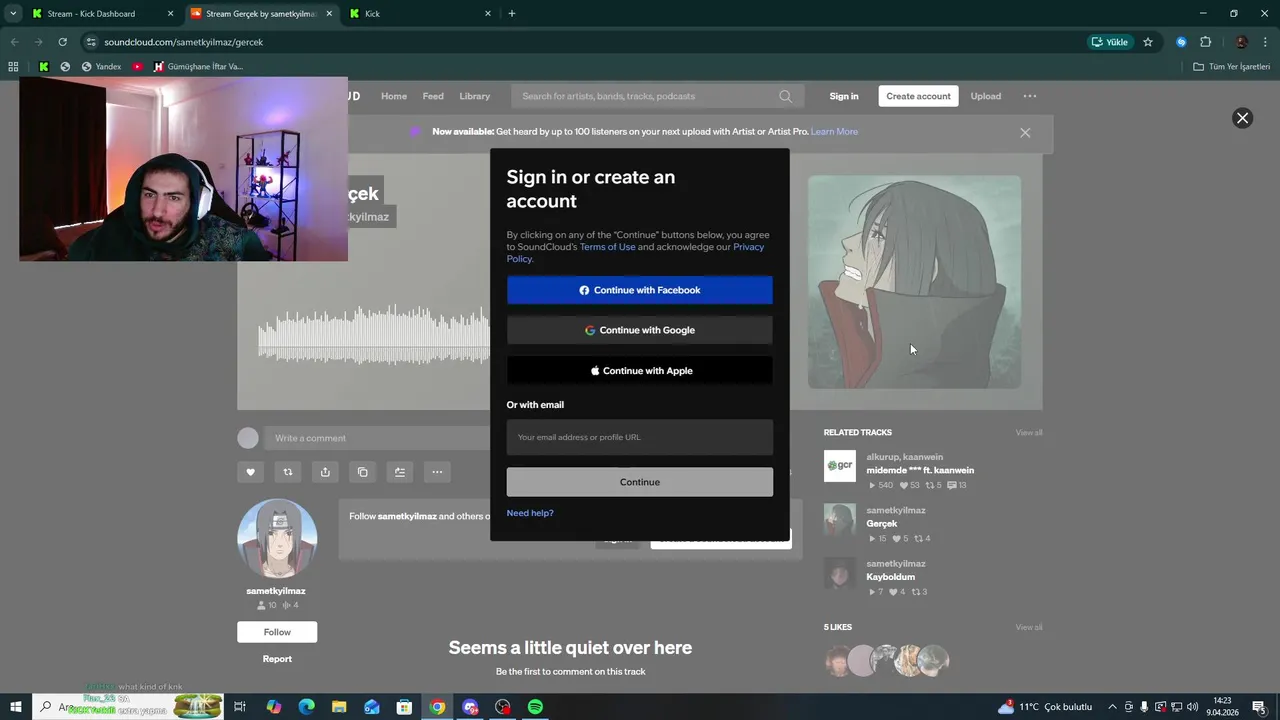This screenshot has width=1280, height=720.
Task: Open the Library tab
Action: pyautogui.click(x=475, y=96)
